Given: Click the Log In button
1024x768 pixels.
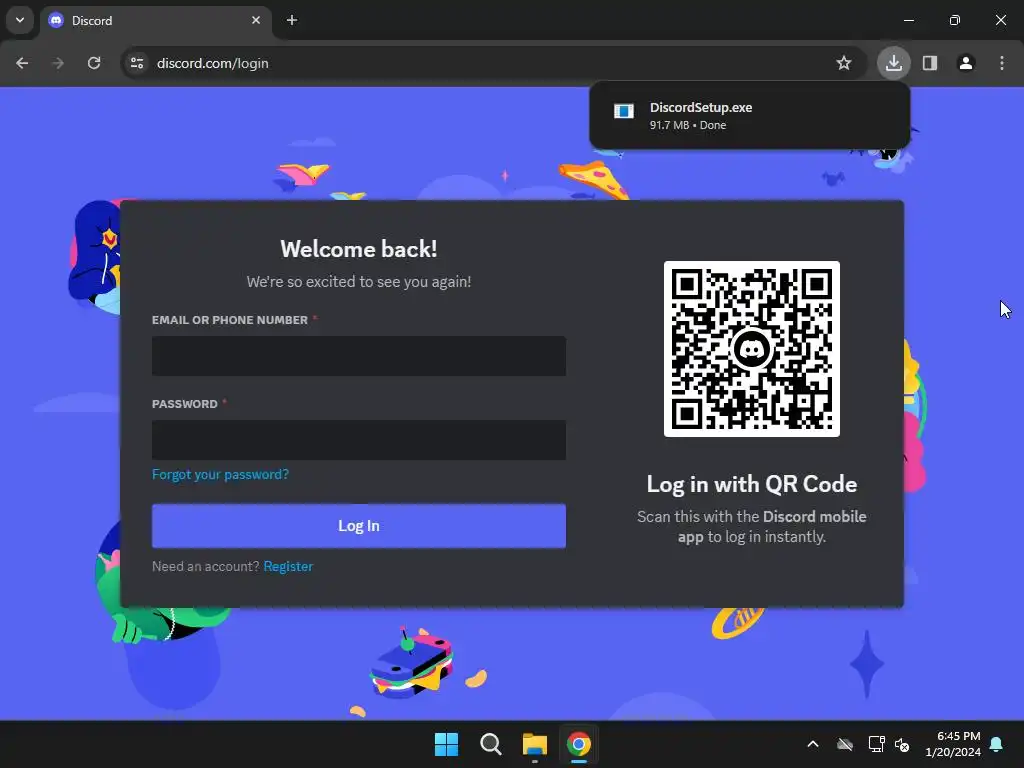Looking at the screenshot, I should pos(359,526).
